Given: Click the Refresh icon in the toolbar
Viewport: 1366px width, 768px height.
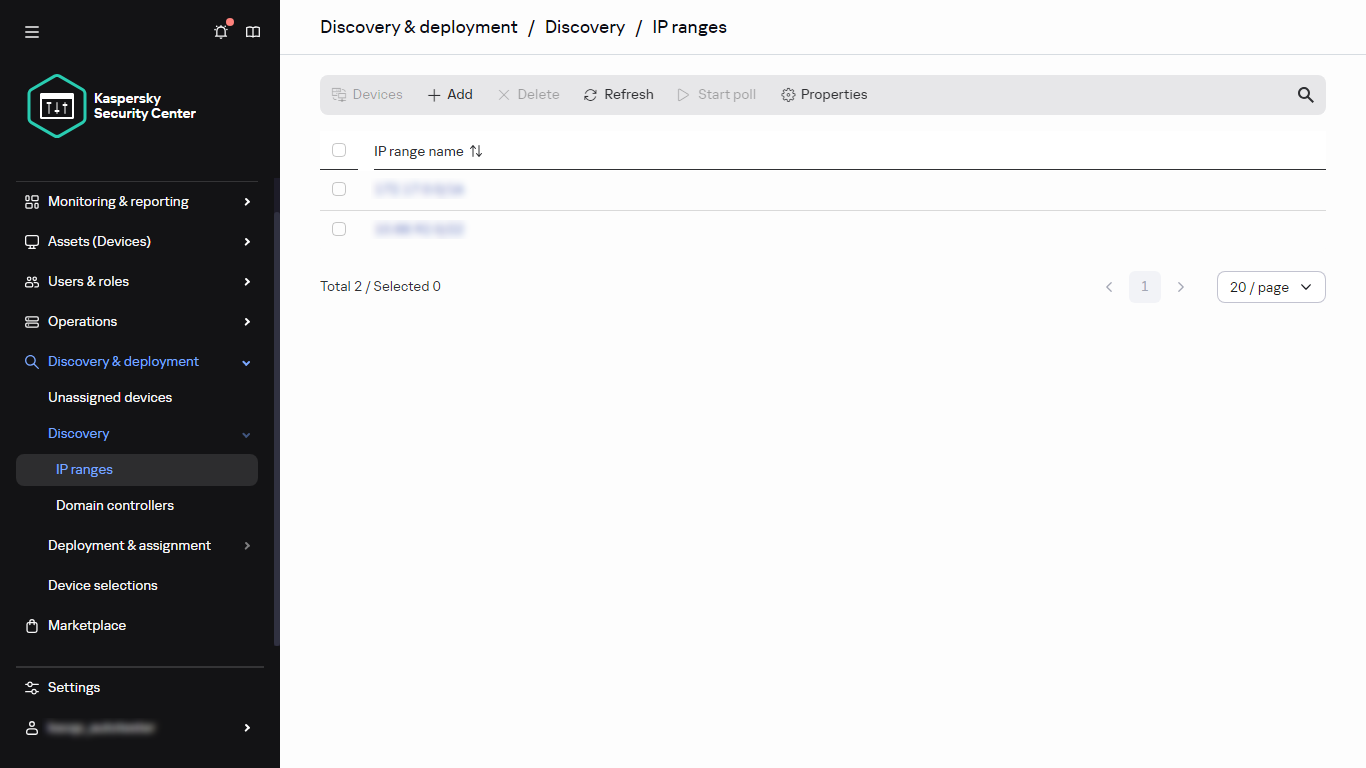Looking at the screenshot, I should click(x=589, y=94).
